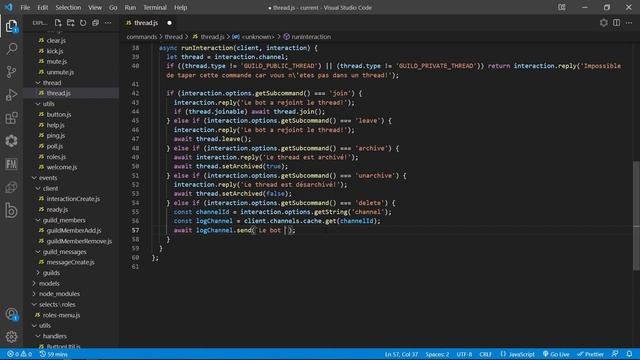The height and width of the screenshot is (360, 640).
Task: Open kick.js in Explorer
Action: (55, 51)
